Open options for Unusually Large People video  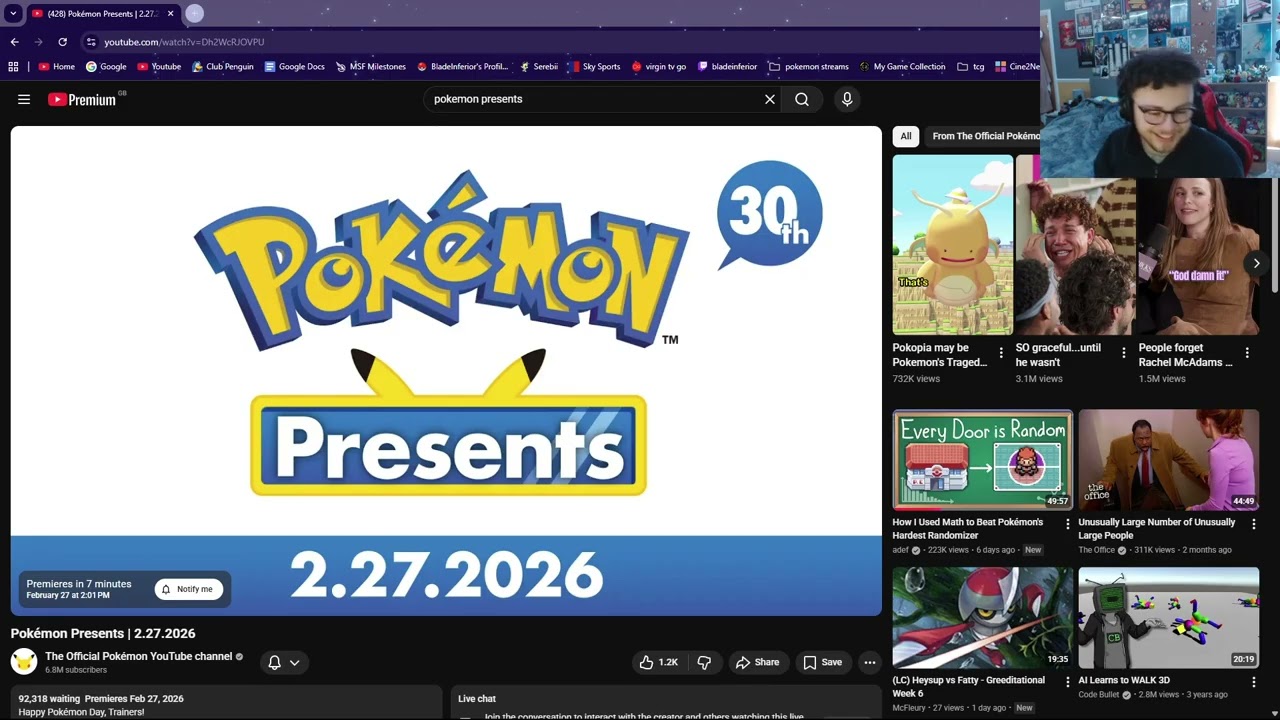[1253, 524]
